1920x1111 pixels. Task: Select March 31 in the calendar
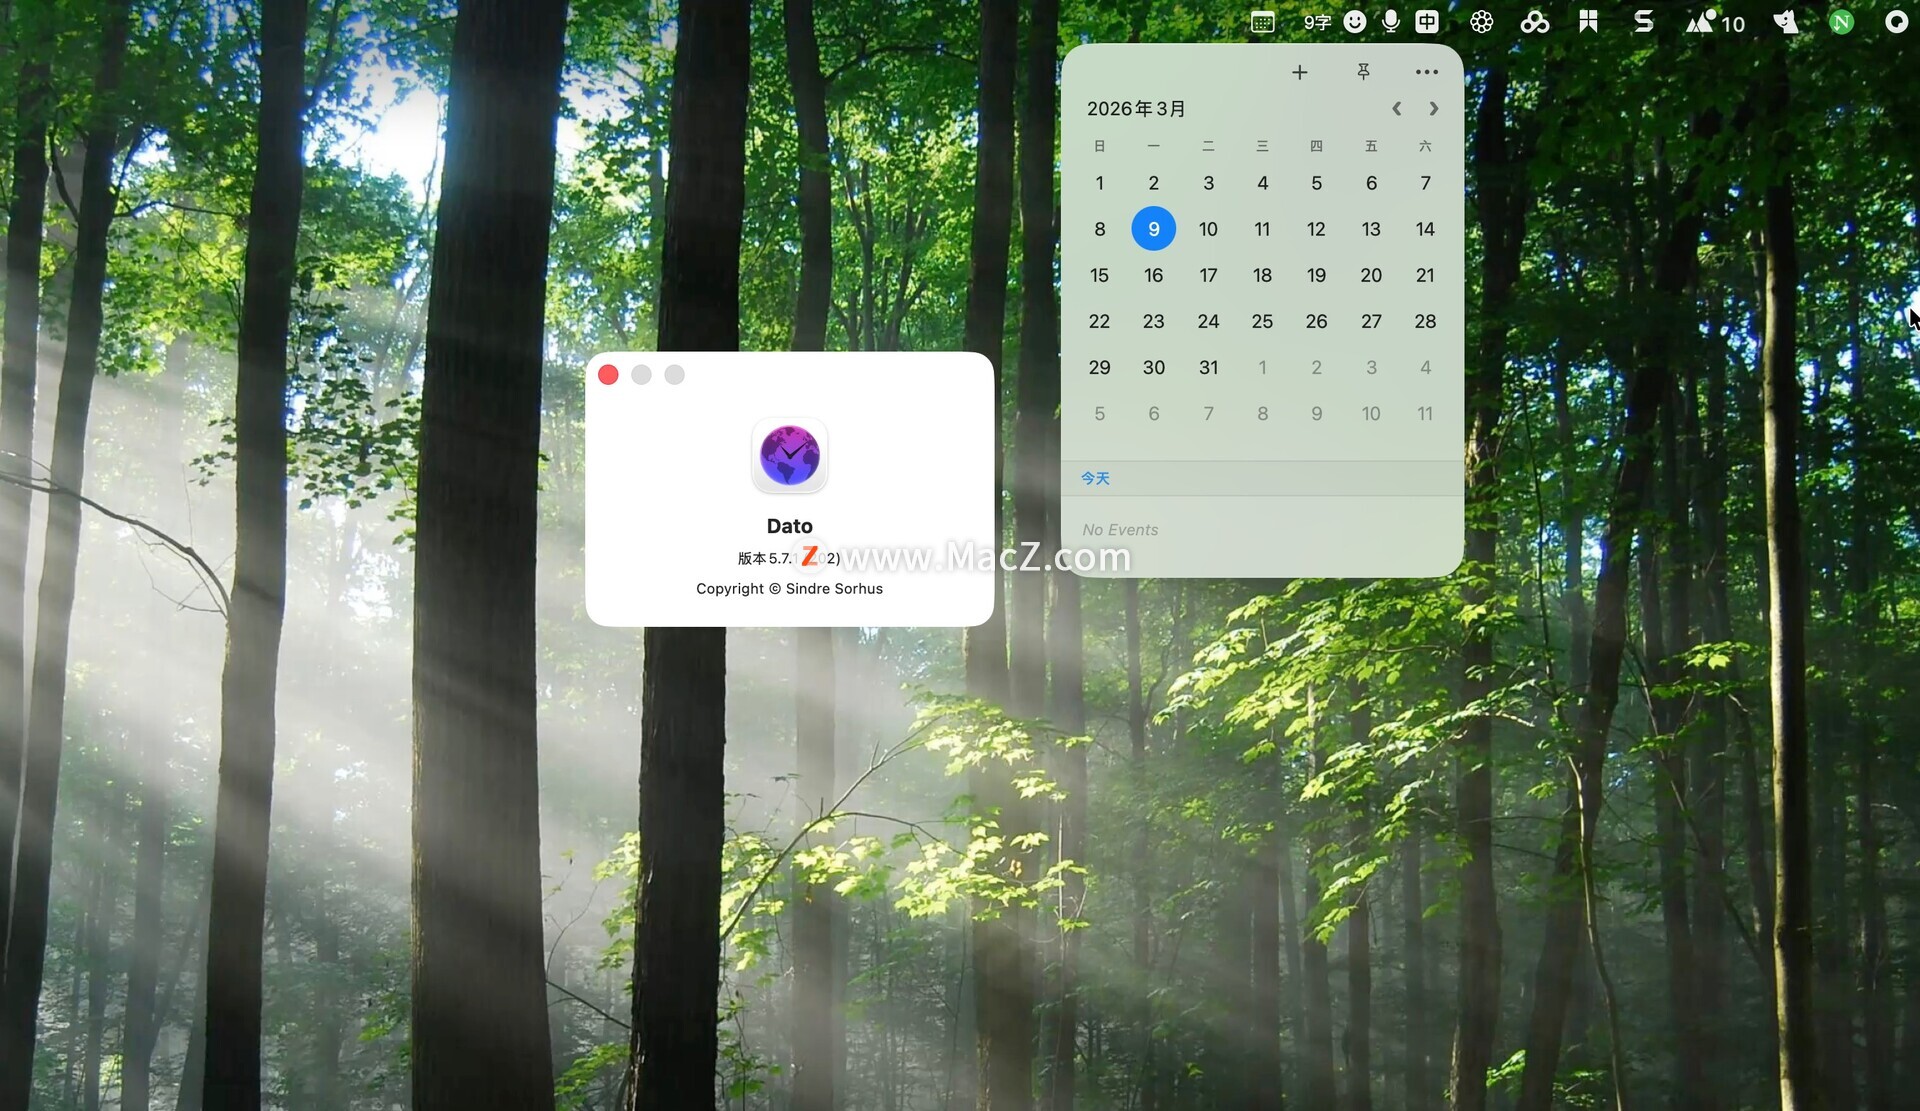tap(1208, 368)
